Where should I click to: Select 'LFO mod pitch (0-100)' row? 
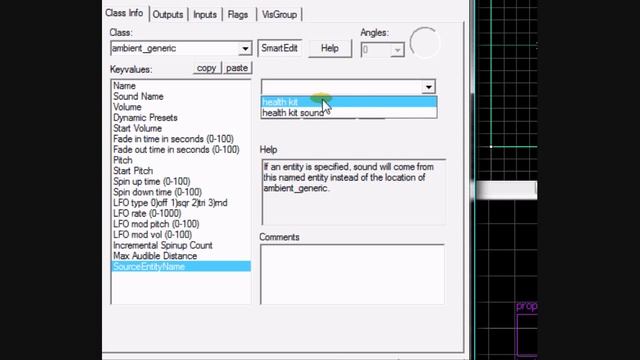tap(181, 224)
